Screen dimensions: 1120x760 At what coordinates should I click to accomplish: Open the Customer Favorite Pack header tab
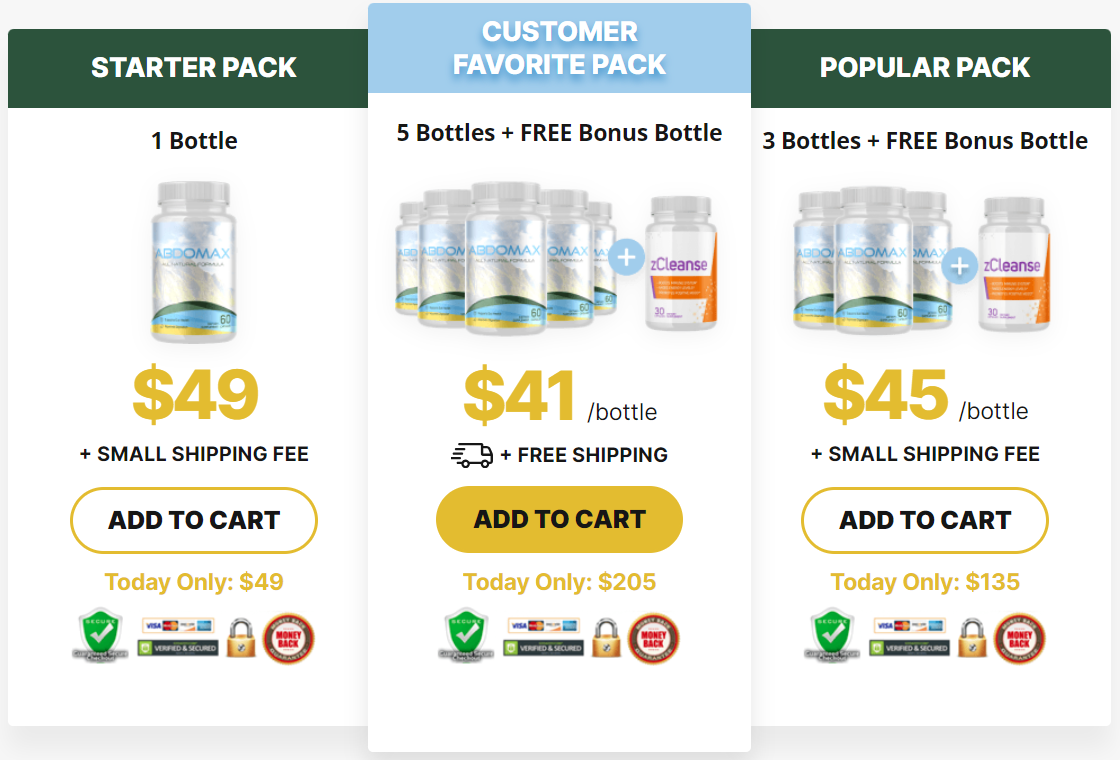(559, 48)
